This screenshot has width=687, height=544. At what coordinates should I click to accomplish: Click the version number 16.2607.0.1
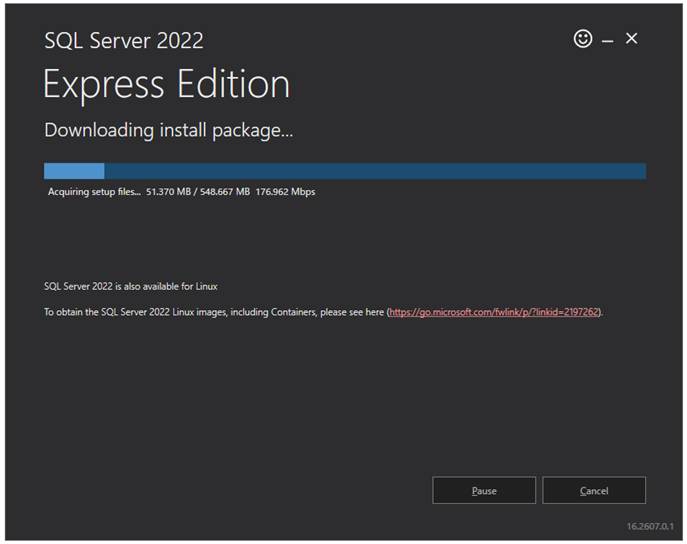pos(650,526)
